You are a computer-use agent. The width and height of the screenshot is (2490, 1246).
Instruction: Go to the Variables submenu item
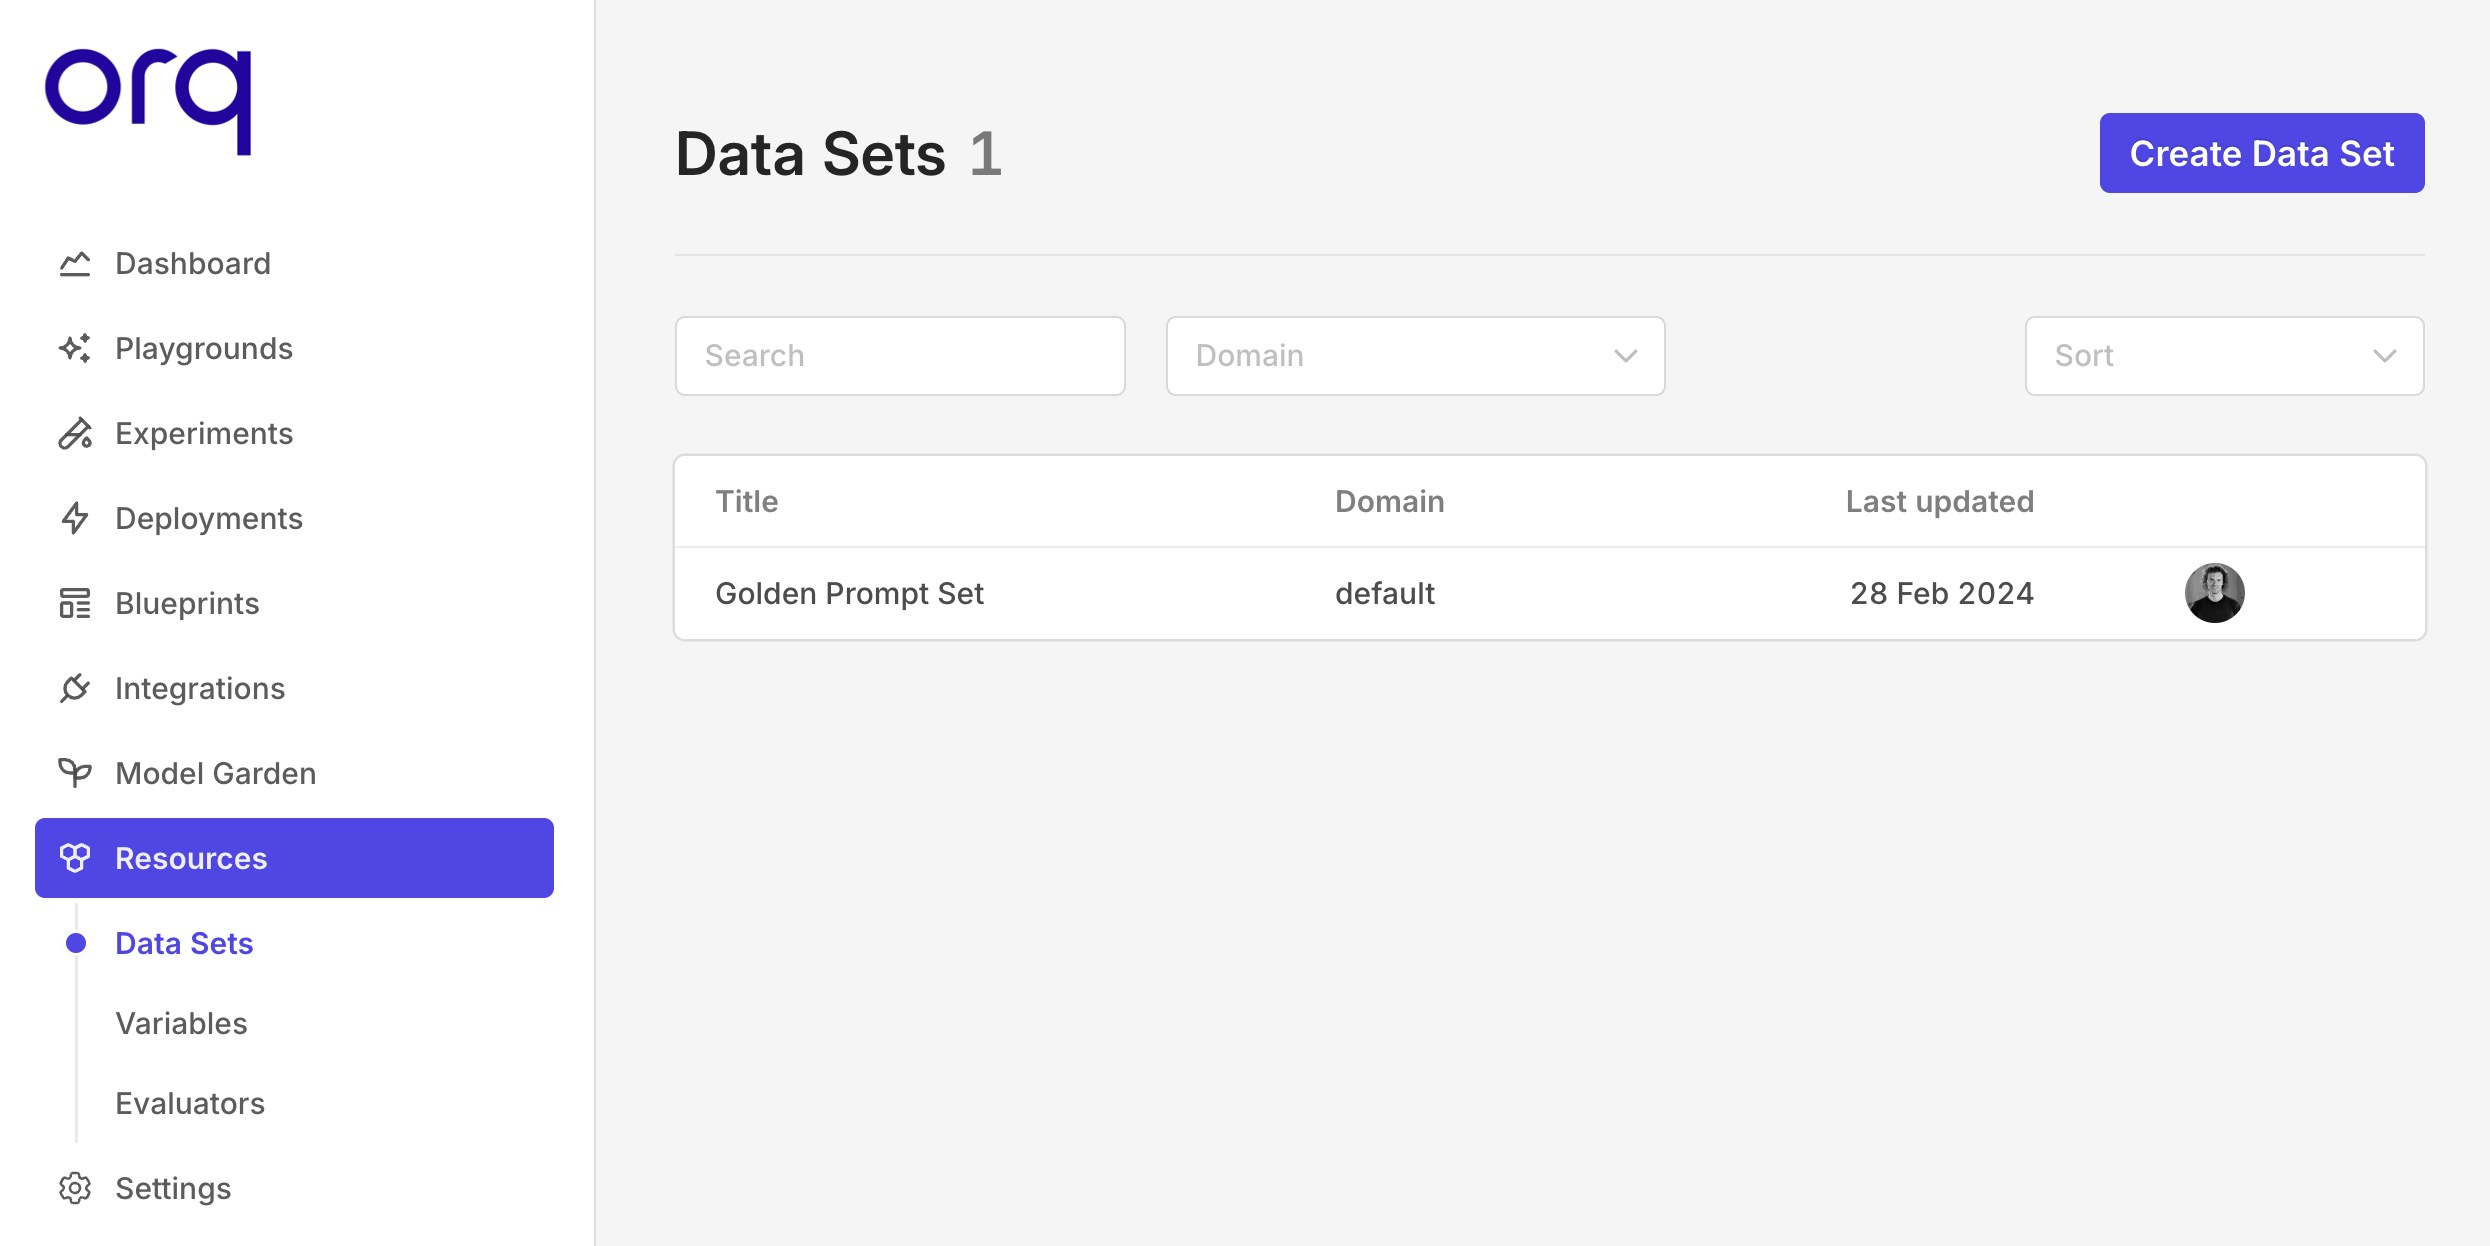click(181, 1023)
